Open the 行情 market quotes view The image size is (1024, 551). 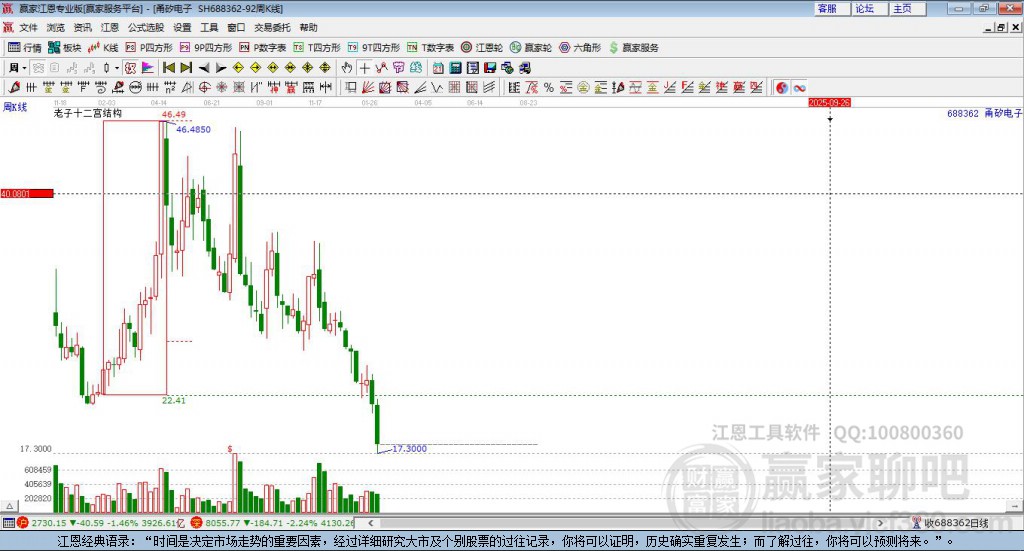click(24, 48)
